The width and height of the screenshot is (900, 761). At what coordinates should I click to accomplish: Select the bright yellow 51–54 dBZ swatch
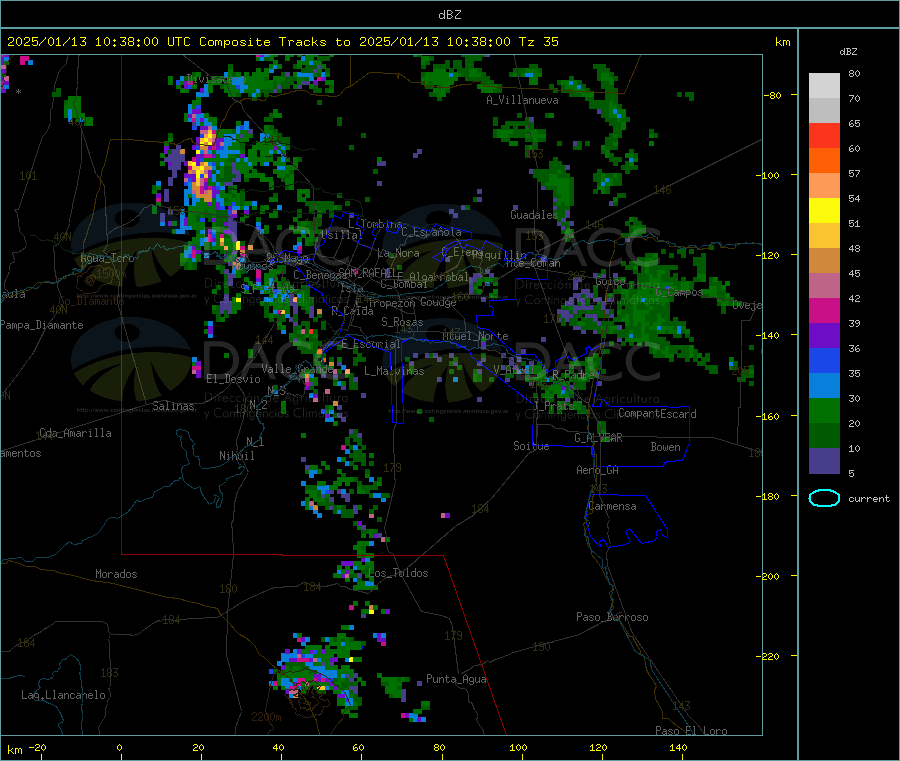824,211
